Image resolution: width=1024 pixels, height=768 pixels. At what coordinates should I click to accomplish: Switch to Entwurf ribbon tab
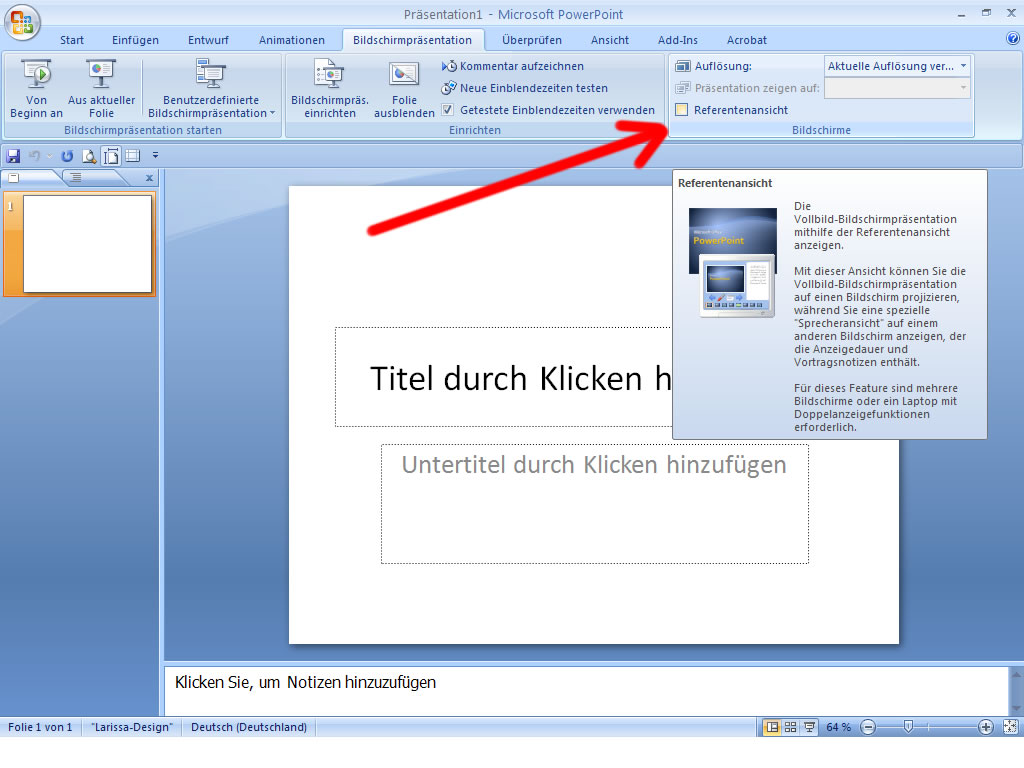pyautogui.click(x=208, y=40)
